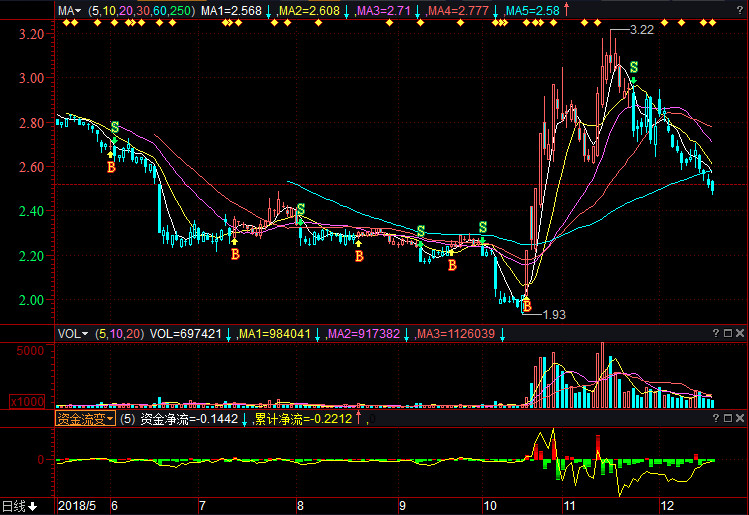Image resolution: width=749 pixels, height=515 pixels.
Task: Maximize the VOL panel
Action: point(728,333)
